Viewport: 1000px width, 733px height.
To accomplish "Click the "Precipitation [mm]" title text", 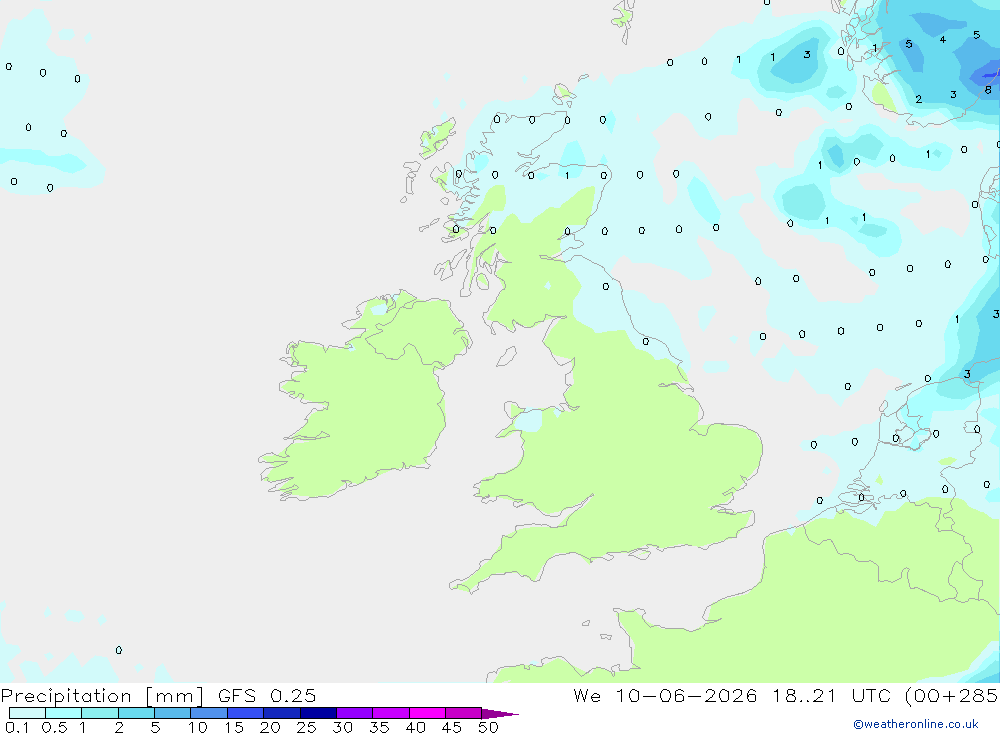I will click(x=102, y=696).
